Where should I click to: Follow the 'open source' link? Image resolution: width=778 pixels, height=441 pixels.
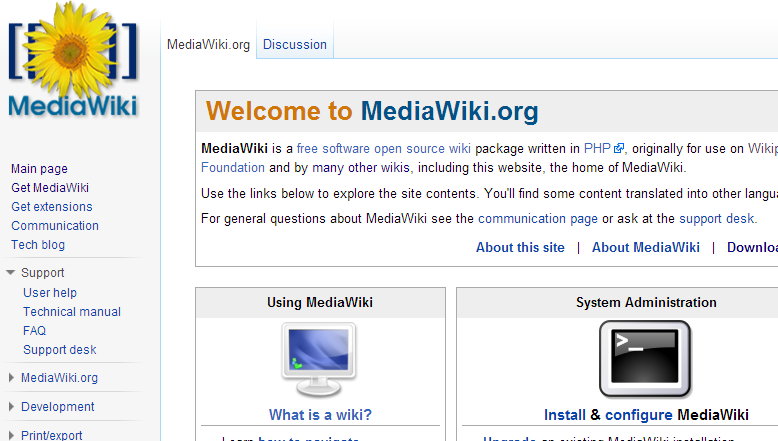coord(410,148)
